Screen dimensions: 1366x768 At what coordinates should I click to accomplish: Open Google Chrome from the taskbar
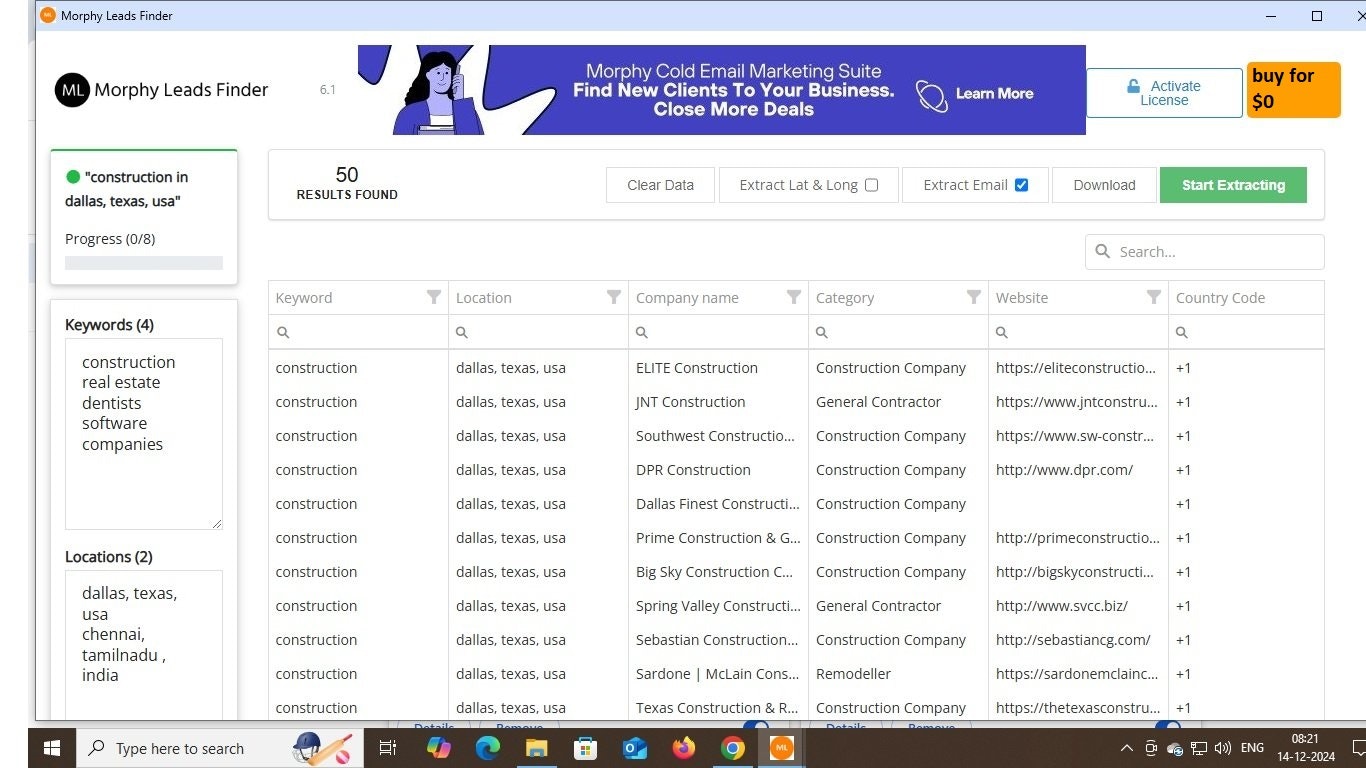pos(733,748)
